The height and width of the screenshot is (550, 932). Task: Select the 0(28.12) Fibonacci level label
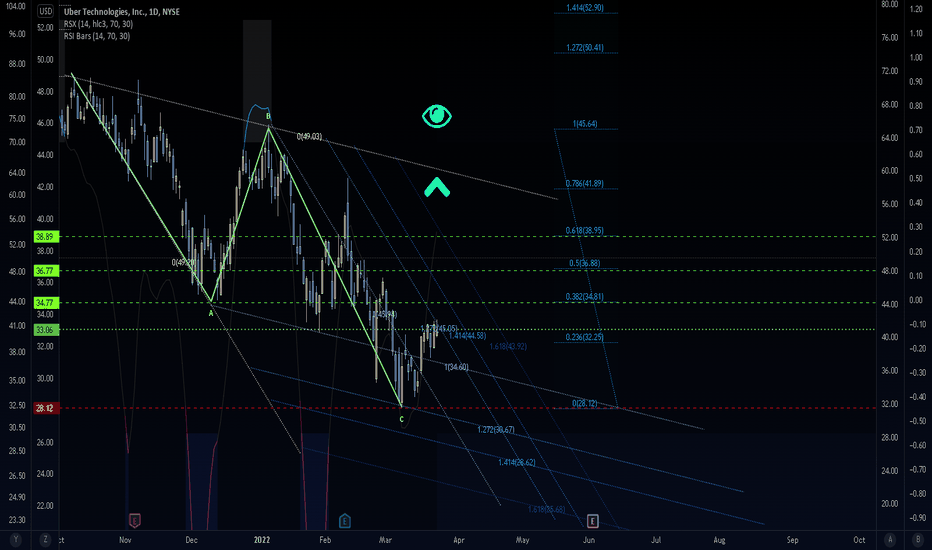(x=585, y=403)
